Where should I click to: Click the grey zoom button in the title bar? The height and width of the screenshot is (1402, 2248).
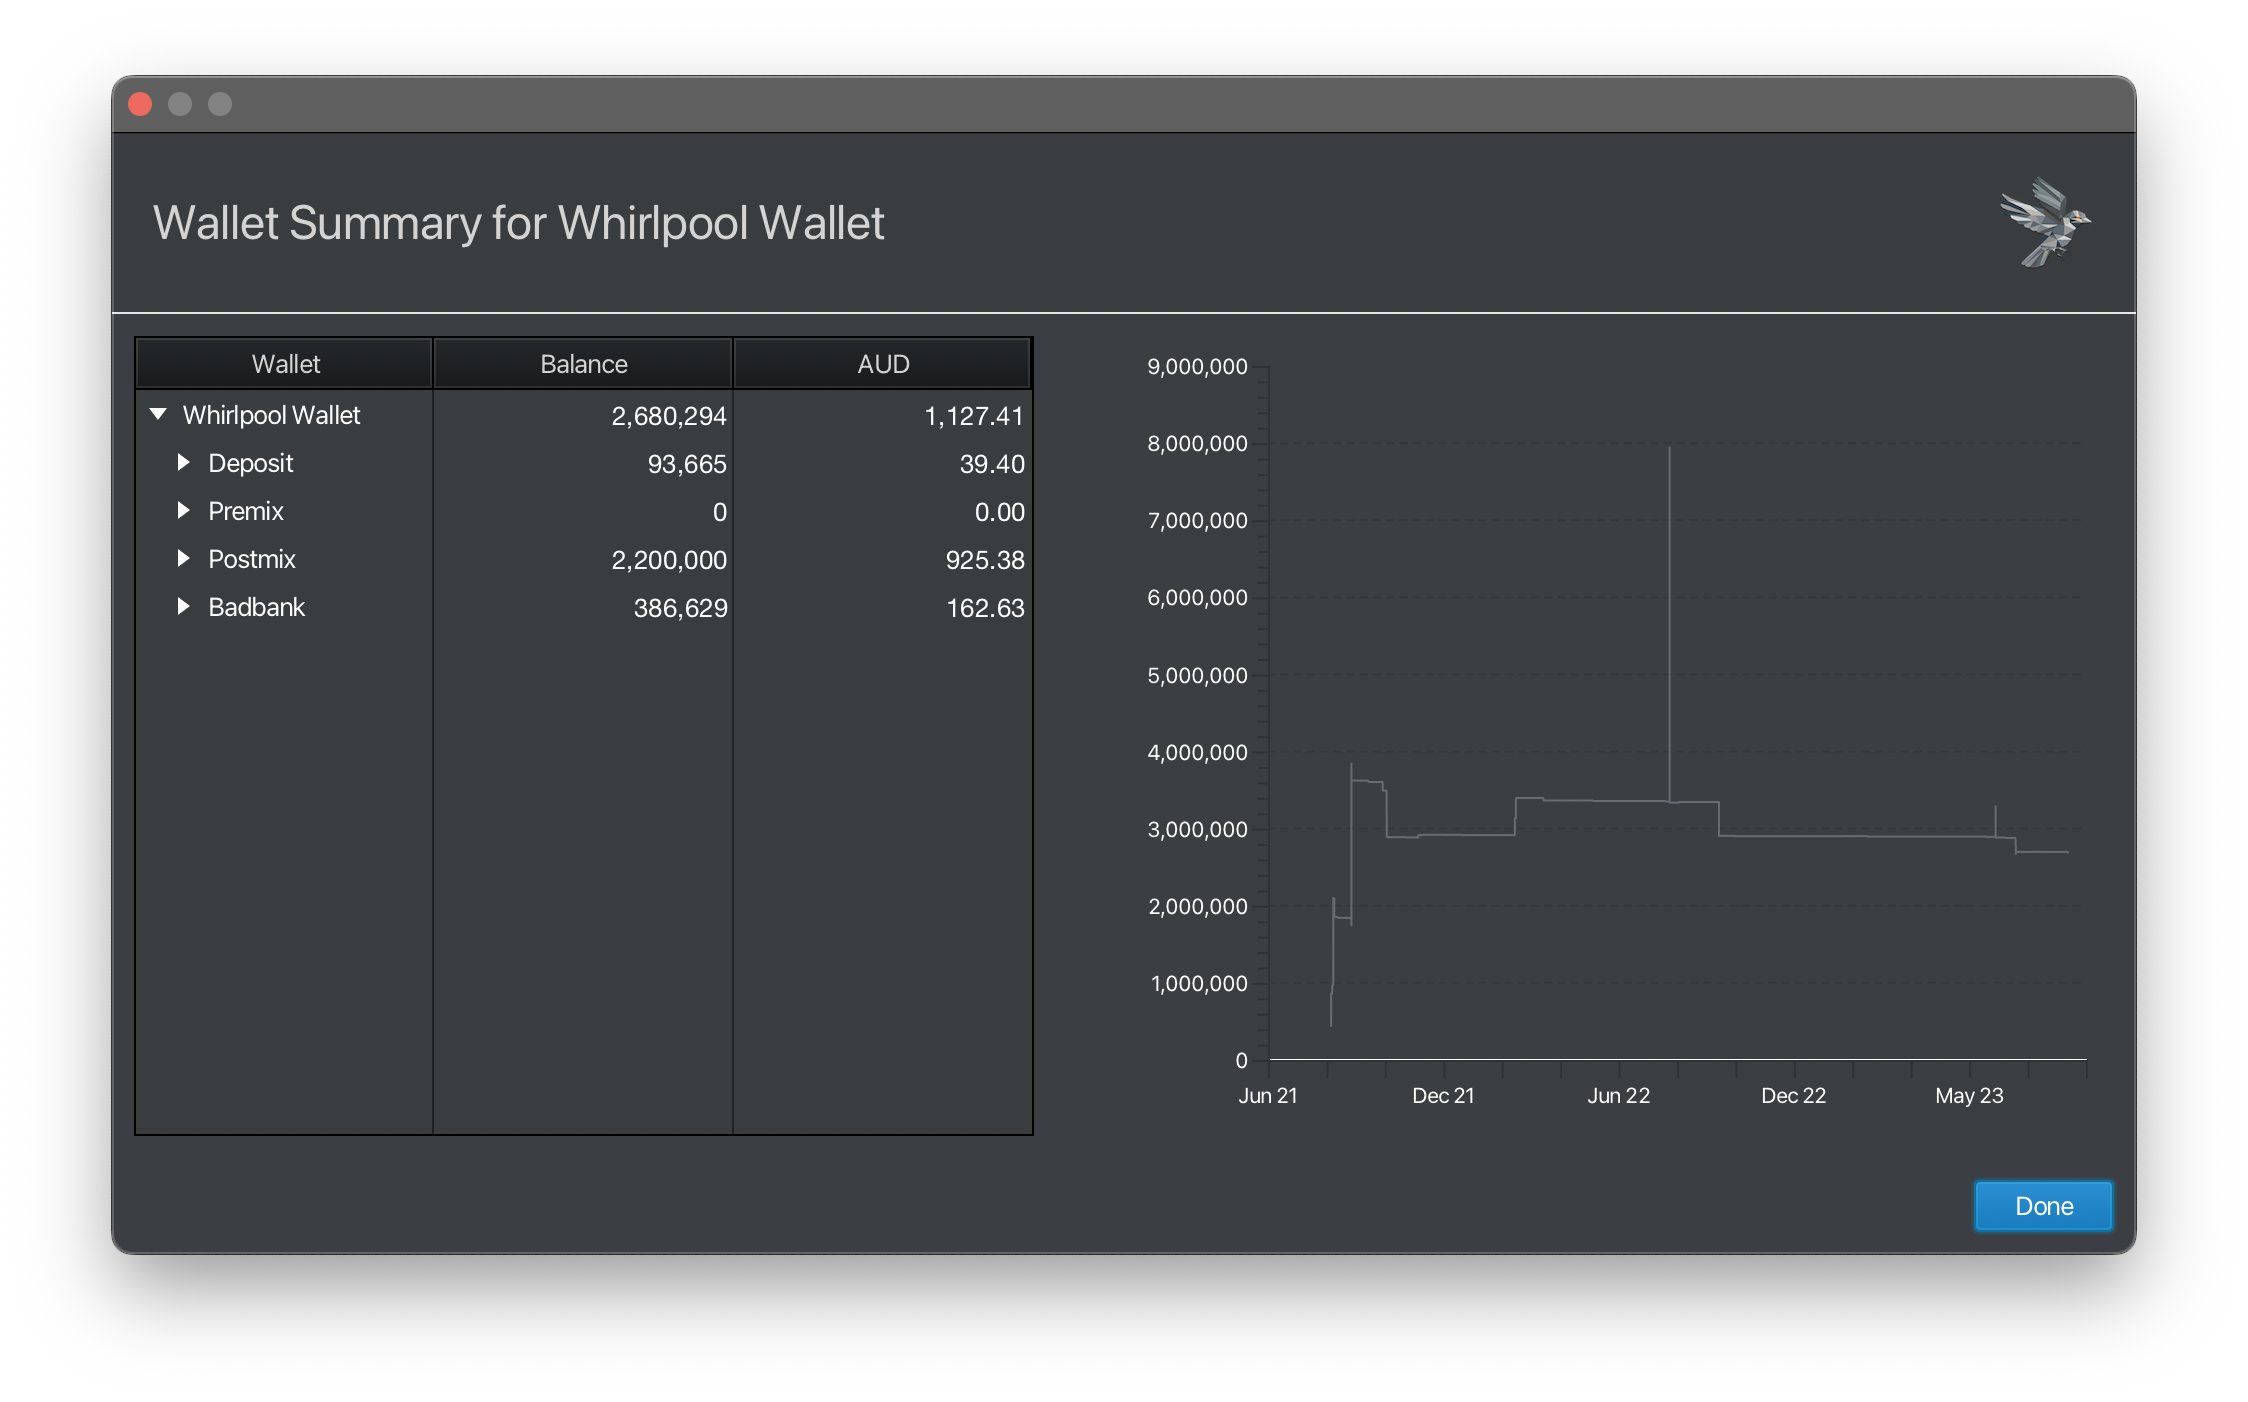coord(220,104)
